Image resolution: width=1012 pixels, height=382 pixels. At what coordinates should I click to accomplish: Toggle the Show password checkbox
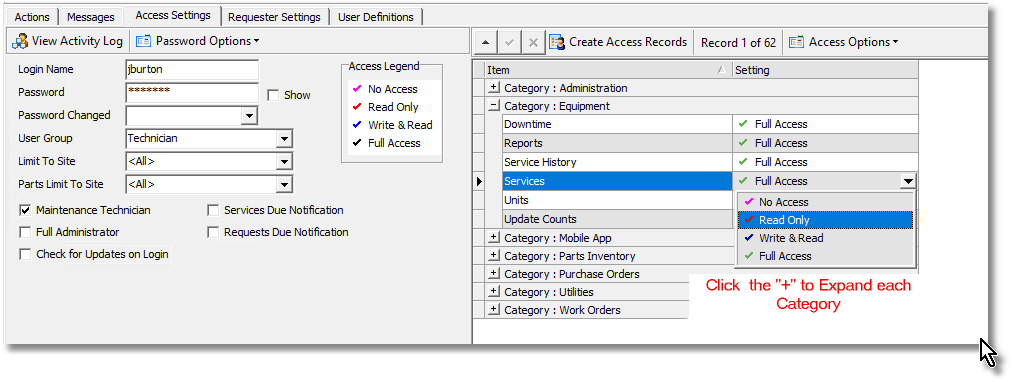point(273,96)
